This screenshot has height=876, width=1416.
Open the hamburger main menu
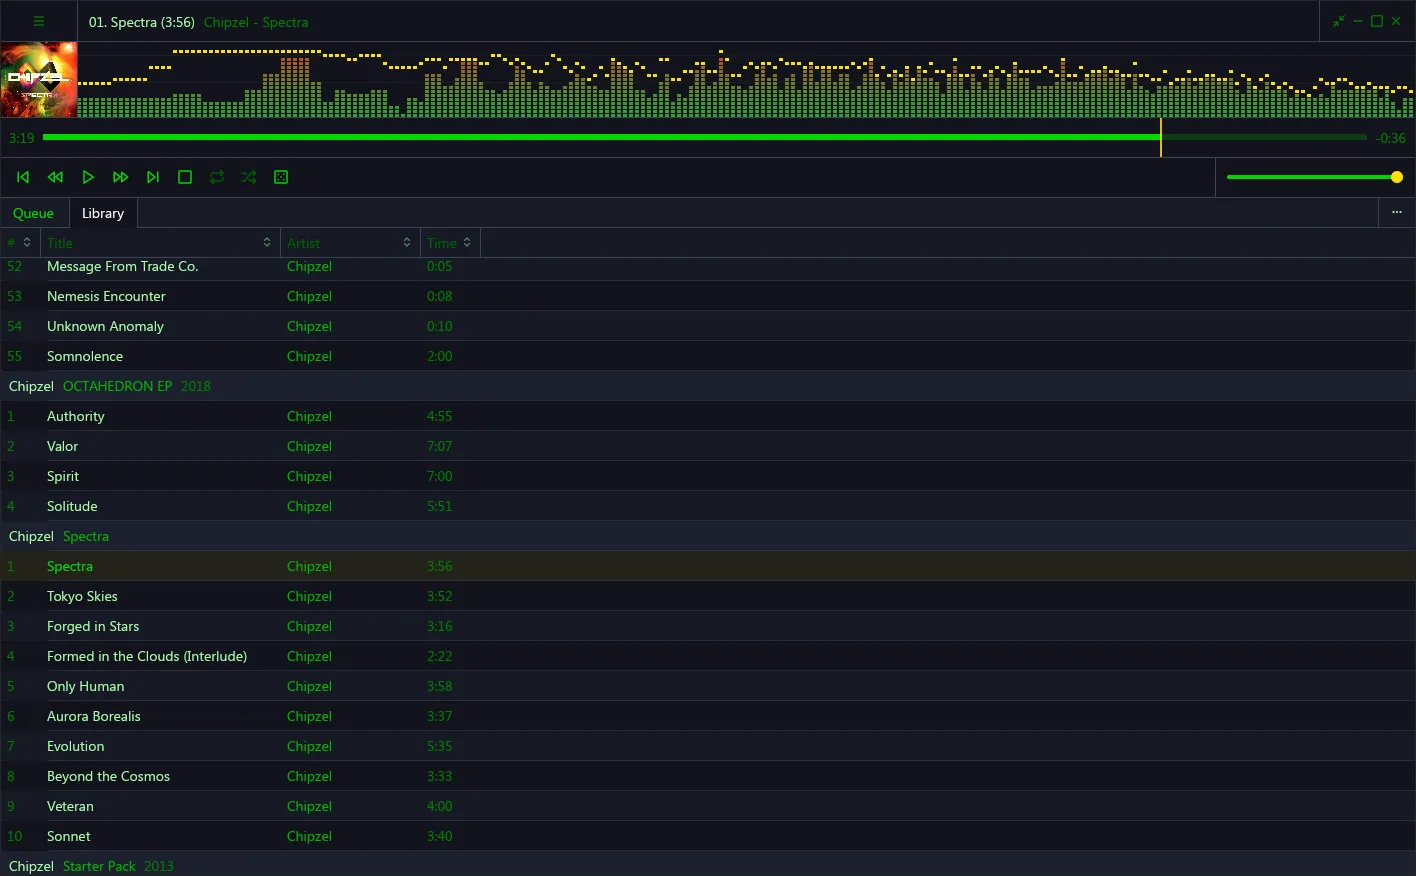tap(39, 21)
